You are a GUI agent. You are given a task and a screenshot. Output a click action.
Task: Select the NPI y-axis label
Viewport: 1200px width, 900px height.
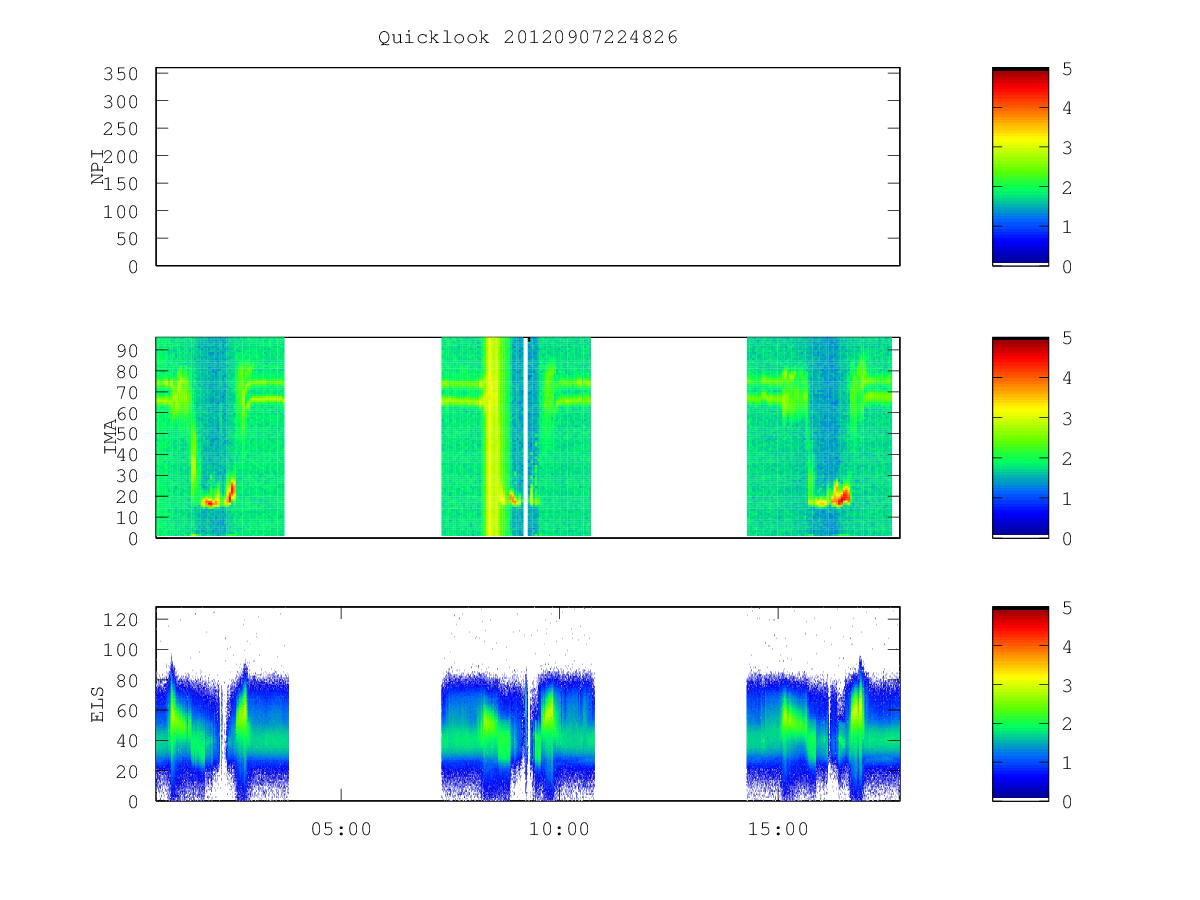point(99,167)
